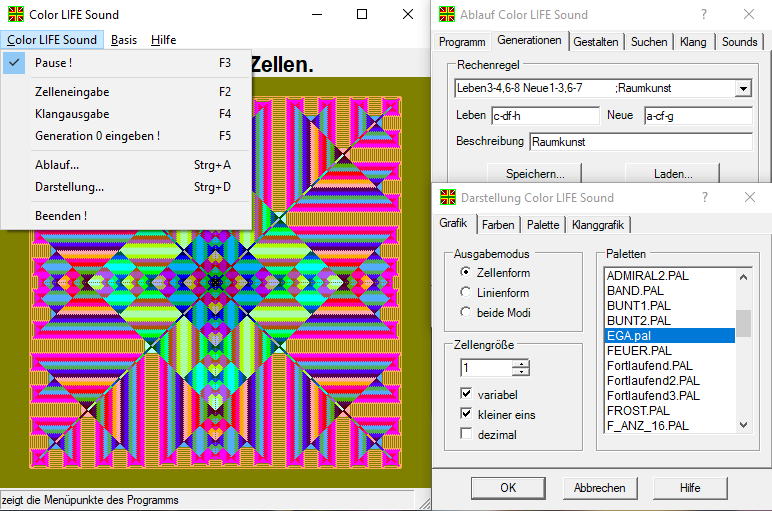
Task: Select F_ANZ_16.PAL in the Paletten list
Action: pyautogui.click(x=670, y=425)
